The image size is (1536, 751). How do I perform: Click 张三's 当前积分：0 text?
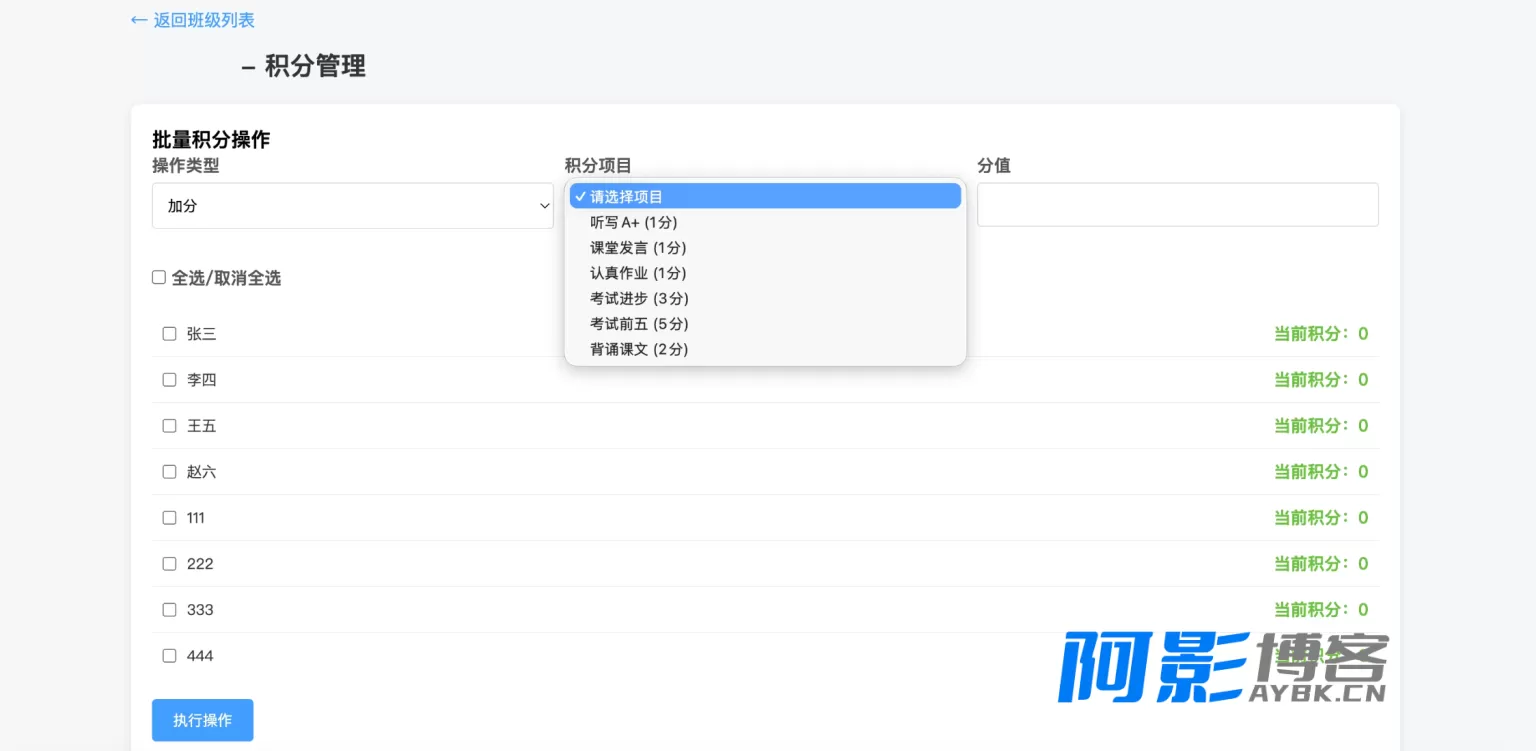pos(1321,334)
